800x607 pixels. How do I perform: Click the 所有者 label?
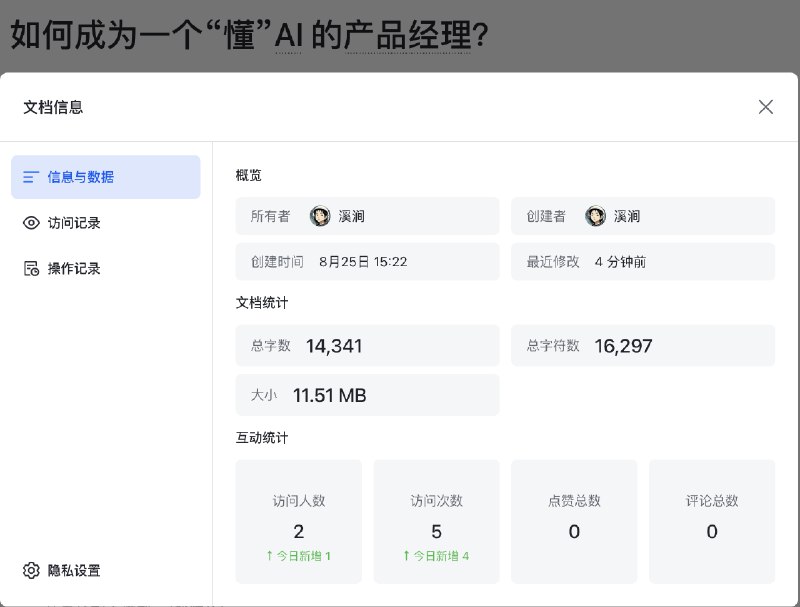pos(270,216)
